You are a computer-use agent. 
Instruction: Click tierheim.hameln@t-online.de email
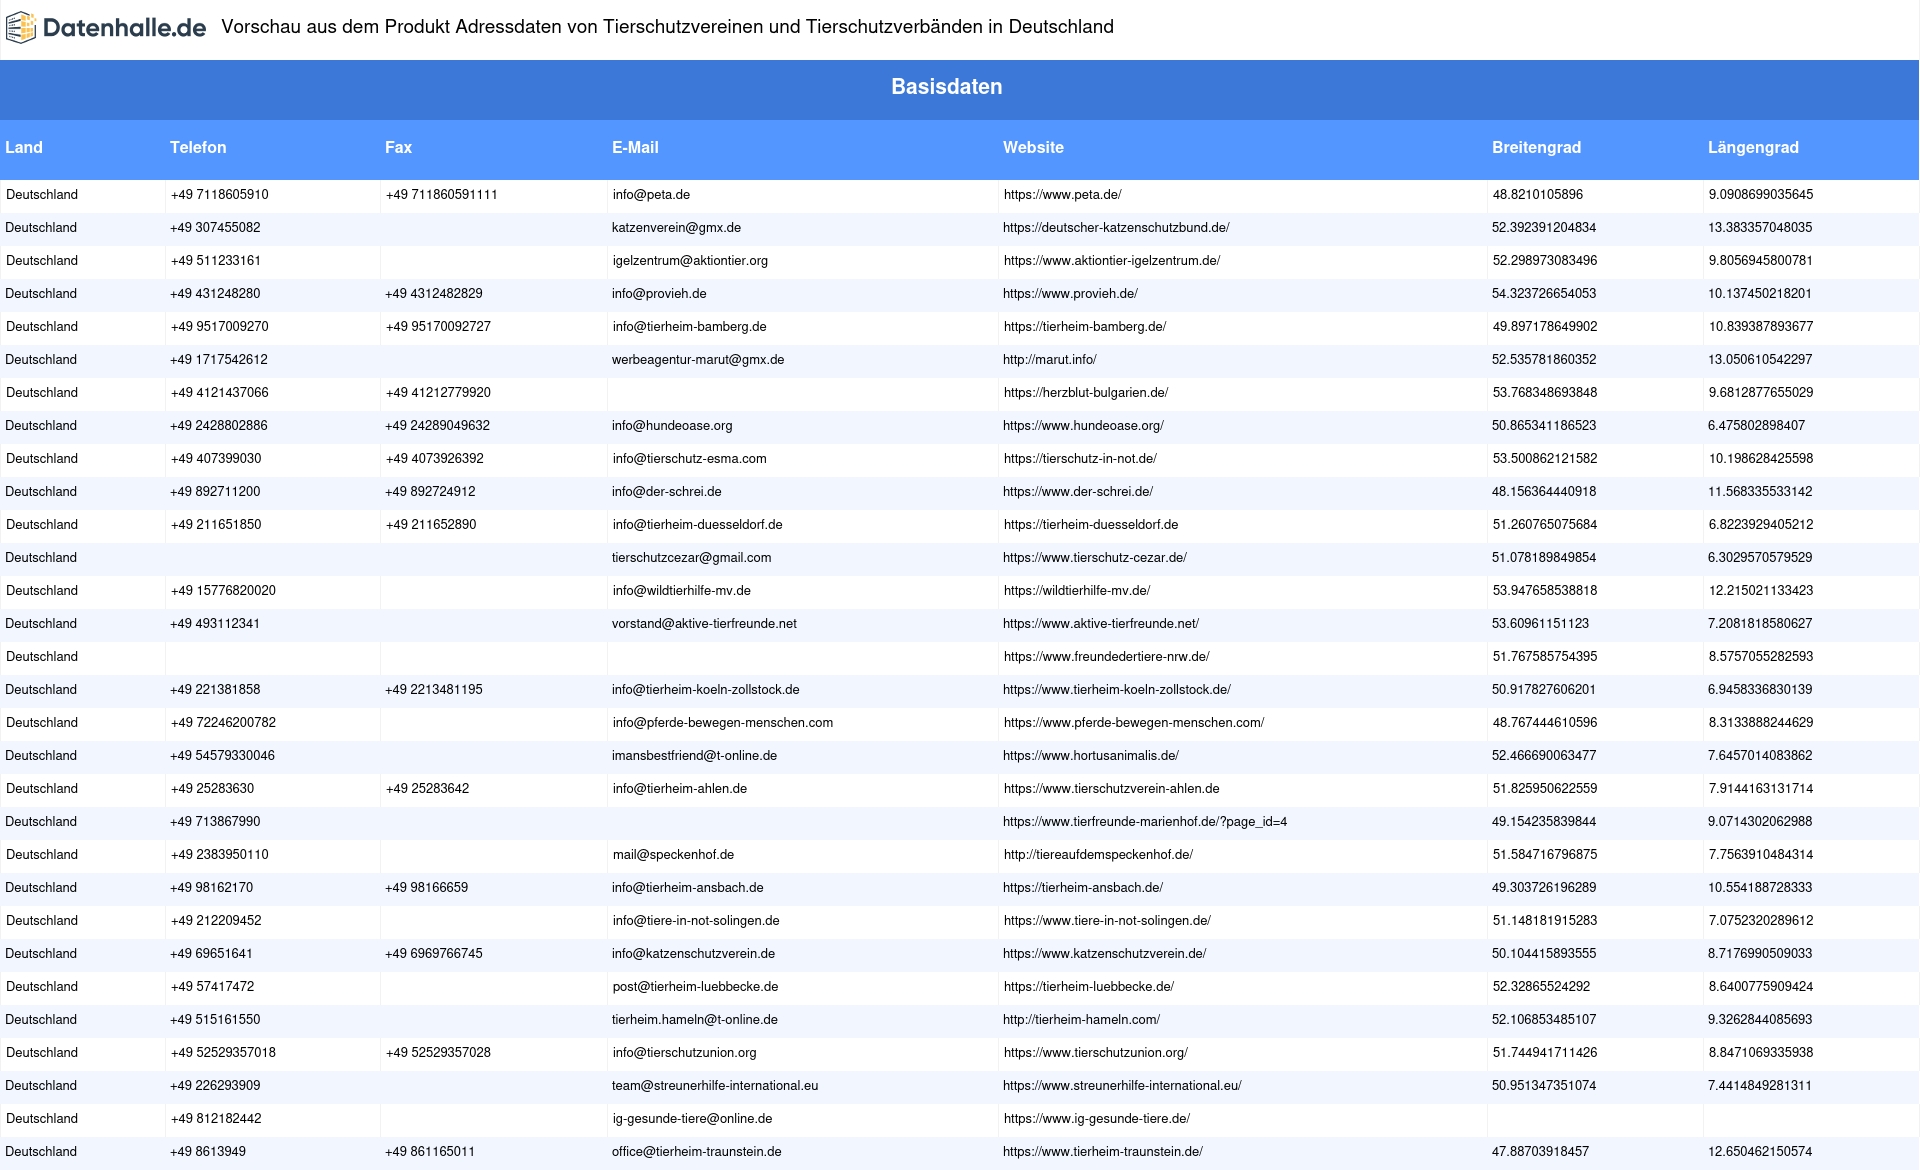[694, 1020]
